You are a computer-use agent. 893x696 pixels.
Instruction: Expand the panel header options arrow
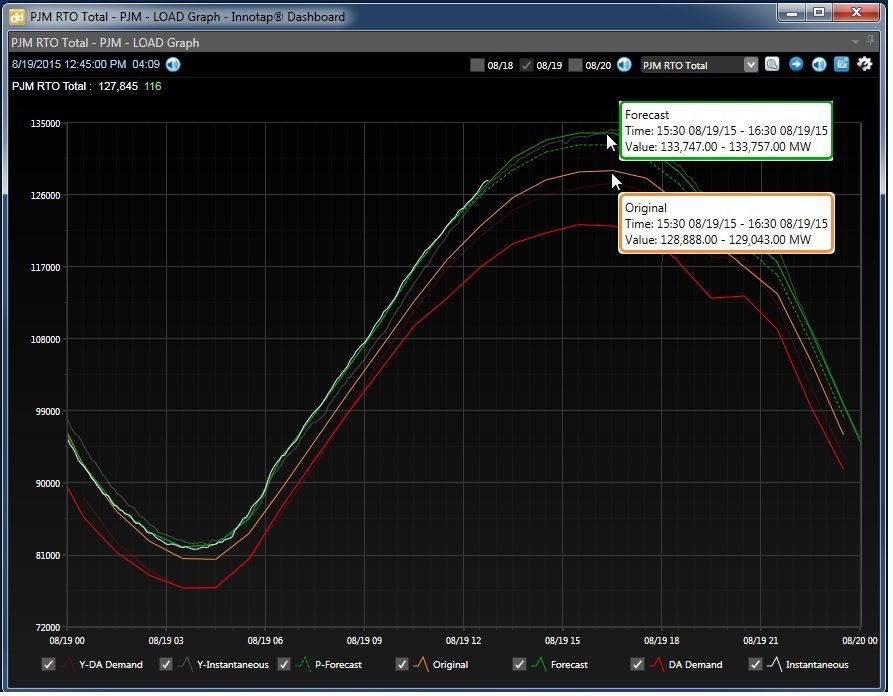coord(855,42)
